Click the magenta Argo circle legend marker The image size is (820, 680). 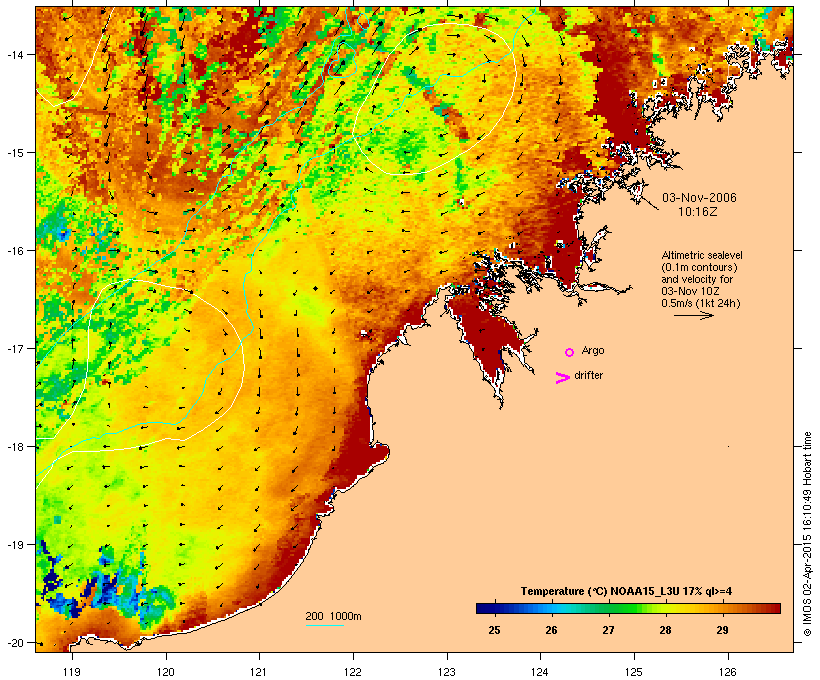point(570,353)
